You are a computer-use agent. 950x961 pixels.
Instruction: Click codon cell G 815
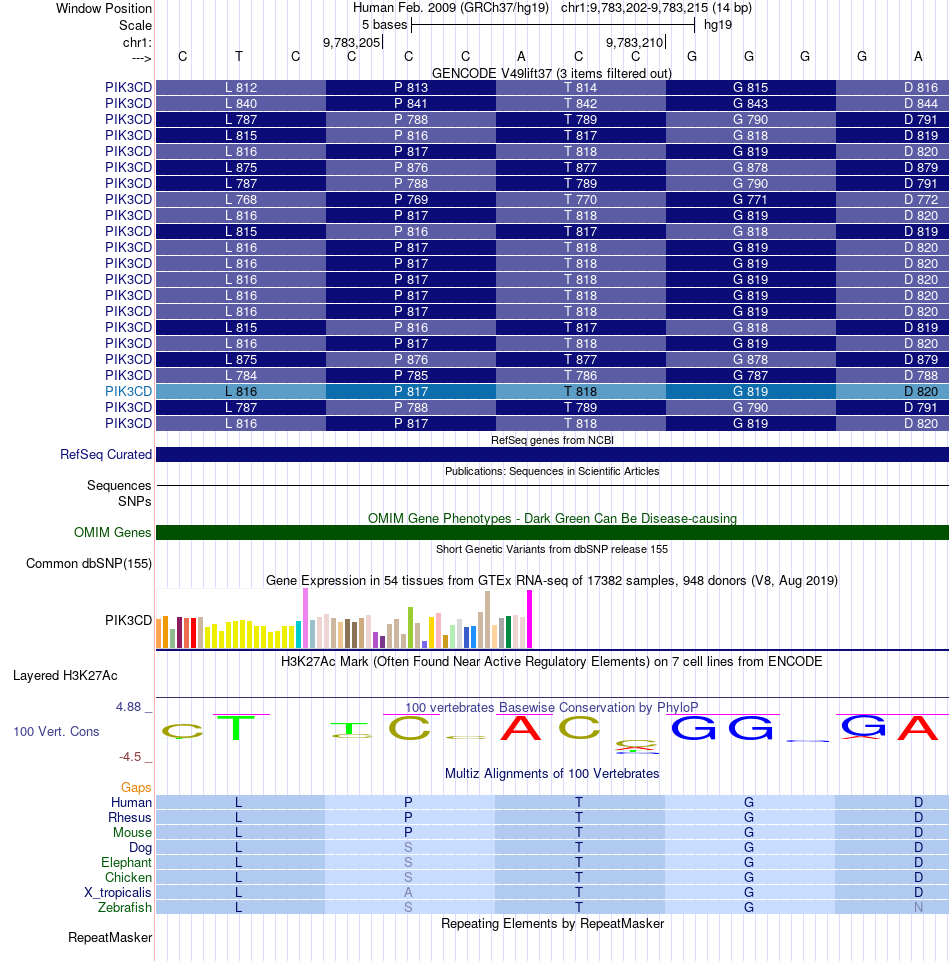(750, 88)
